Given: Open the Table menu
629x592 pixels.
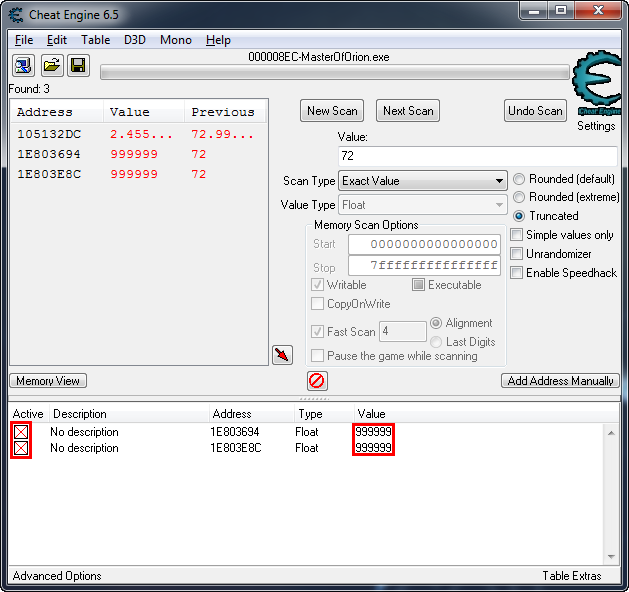Looking at the screenshot, I should [95, 40].
